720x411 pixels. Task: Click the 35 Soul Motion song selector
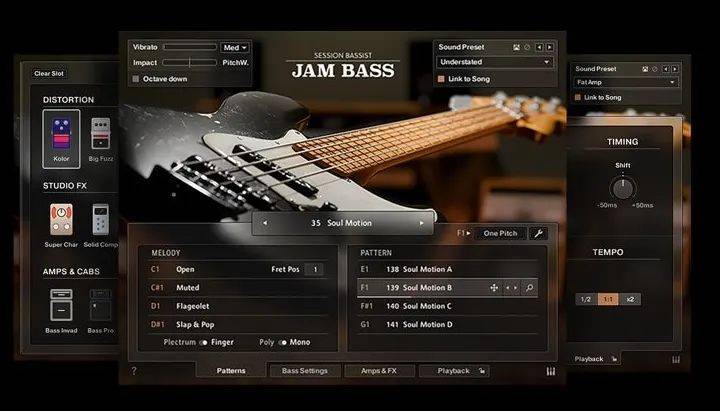343,223
